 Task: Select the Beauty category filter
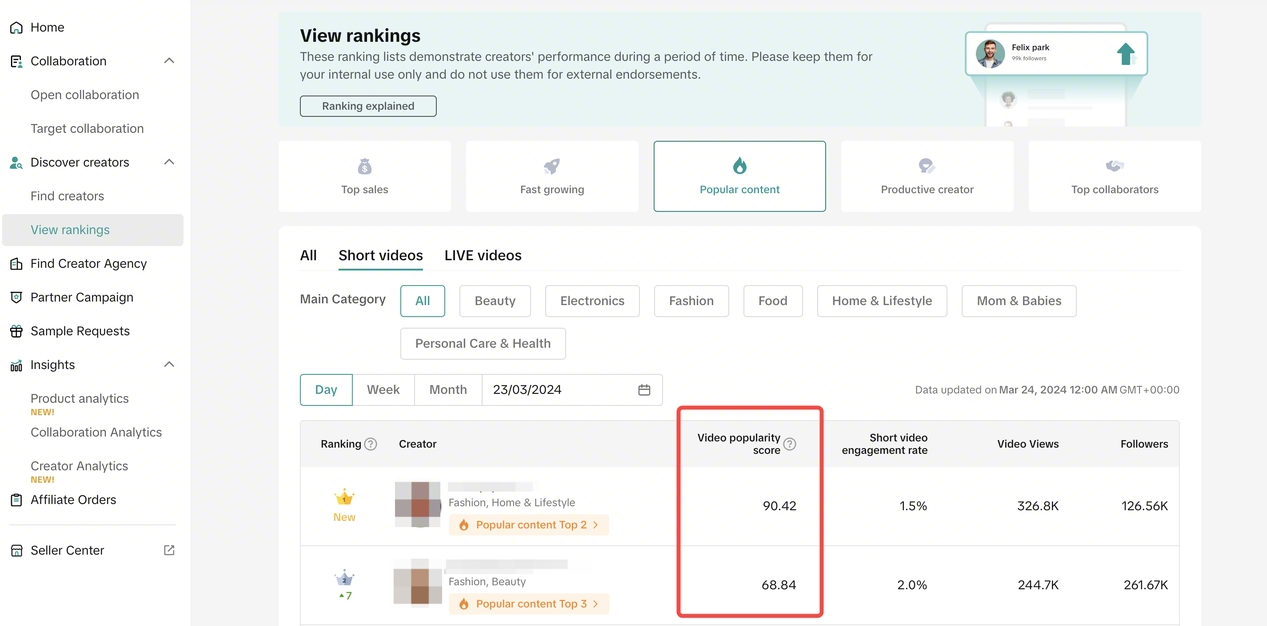point(495,301)
